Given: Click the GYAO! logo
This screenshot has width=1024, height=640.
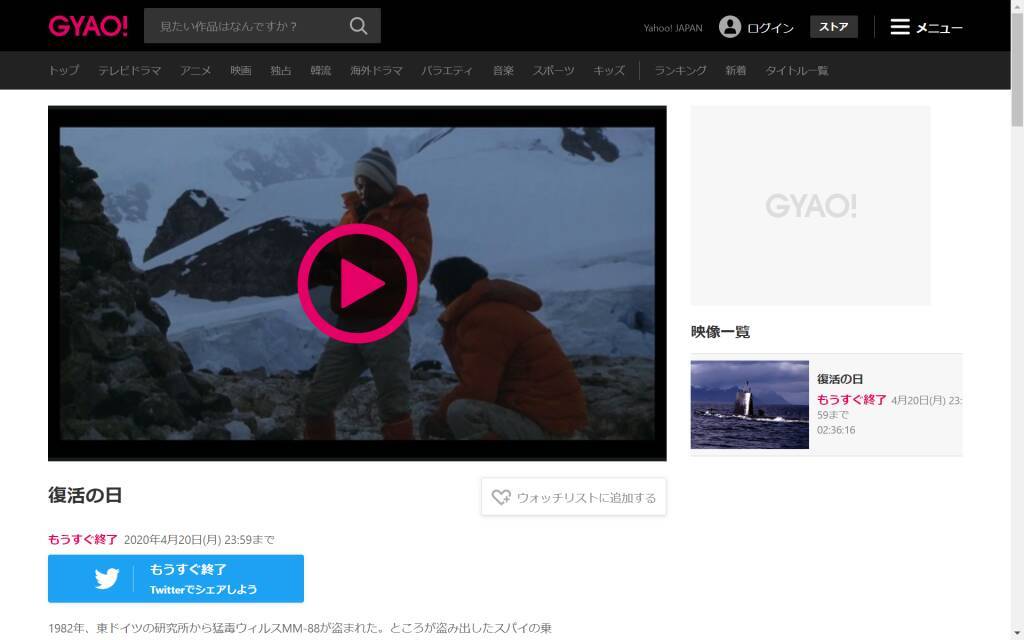Looking at the screenshot, I should (88, 26).
